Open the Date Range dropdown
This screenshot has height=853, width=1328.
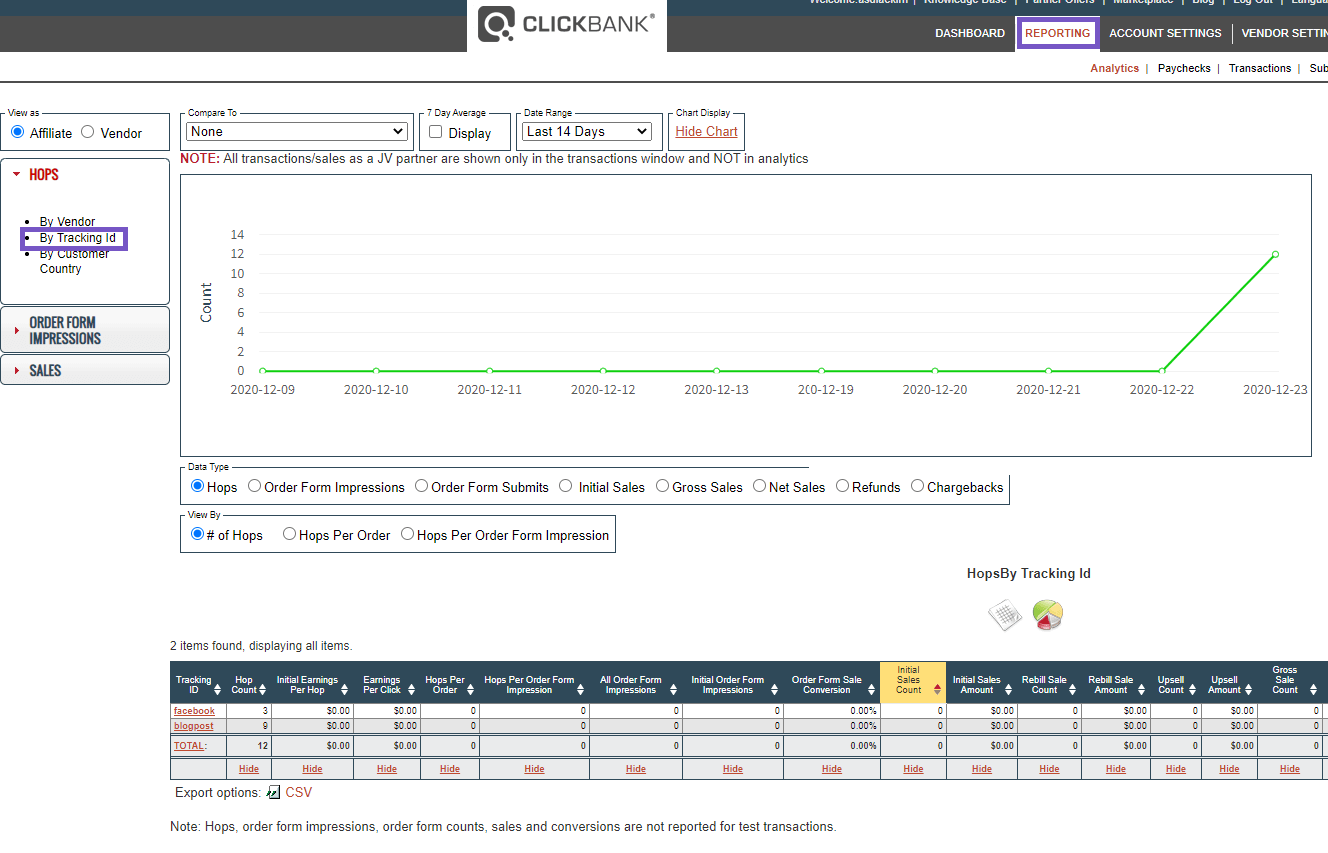(587, 131)
